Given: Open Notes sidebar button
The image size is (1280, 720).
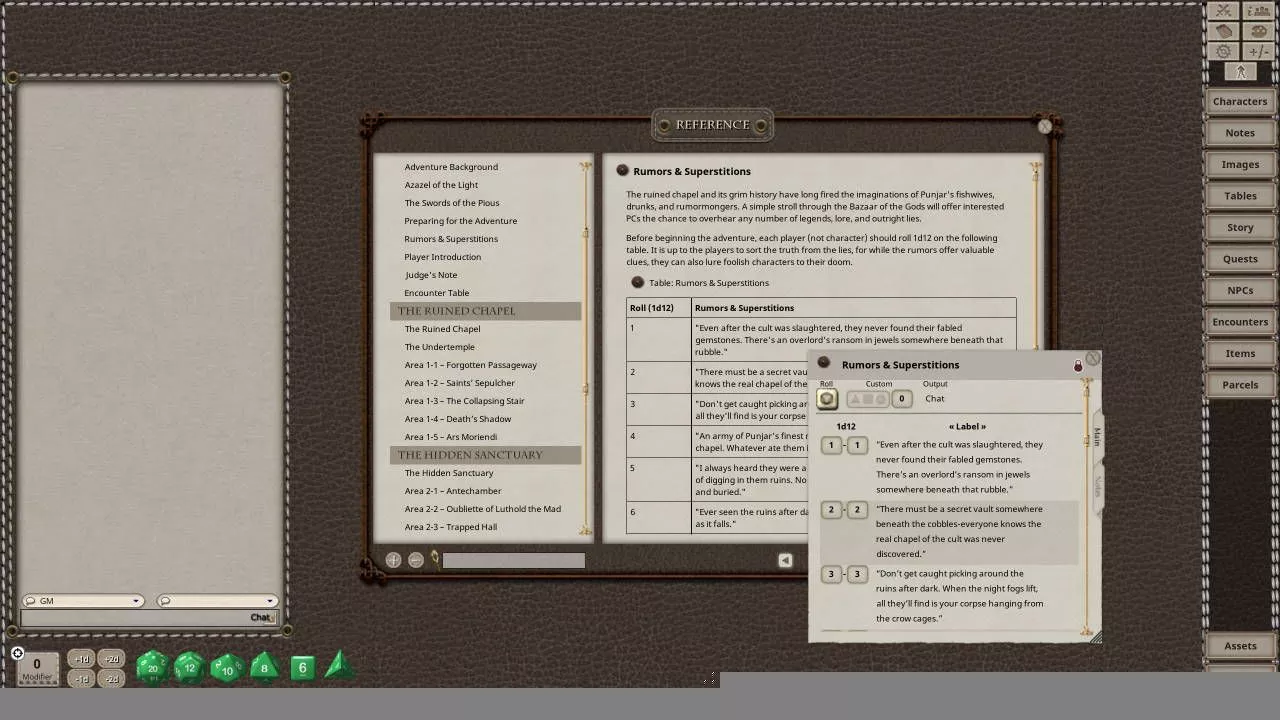Looking at the screenshot, I should 1240,133.
